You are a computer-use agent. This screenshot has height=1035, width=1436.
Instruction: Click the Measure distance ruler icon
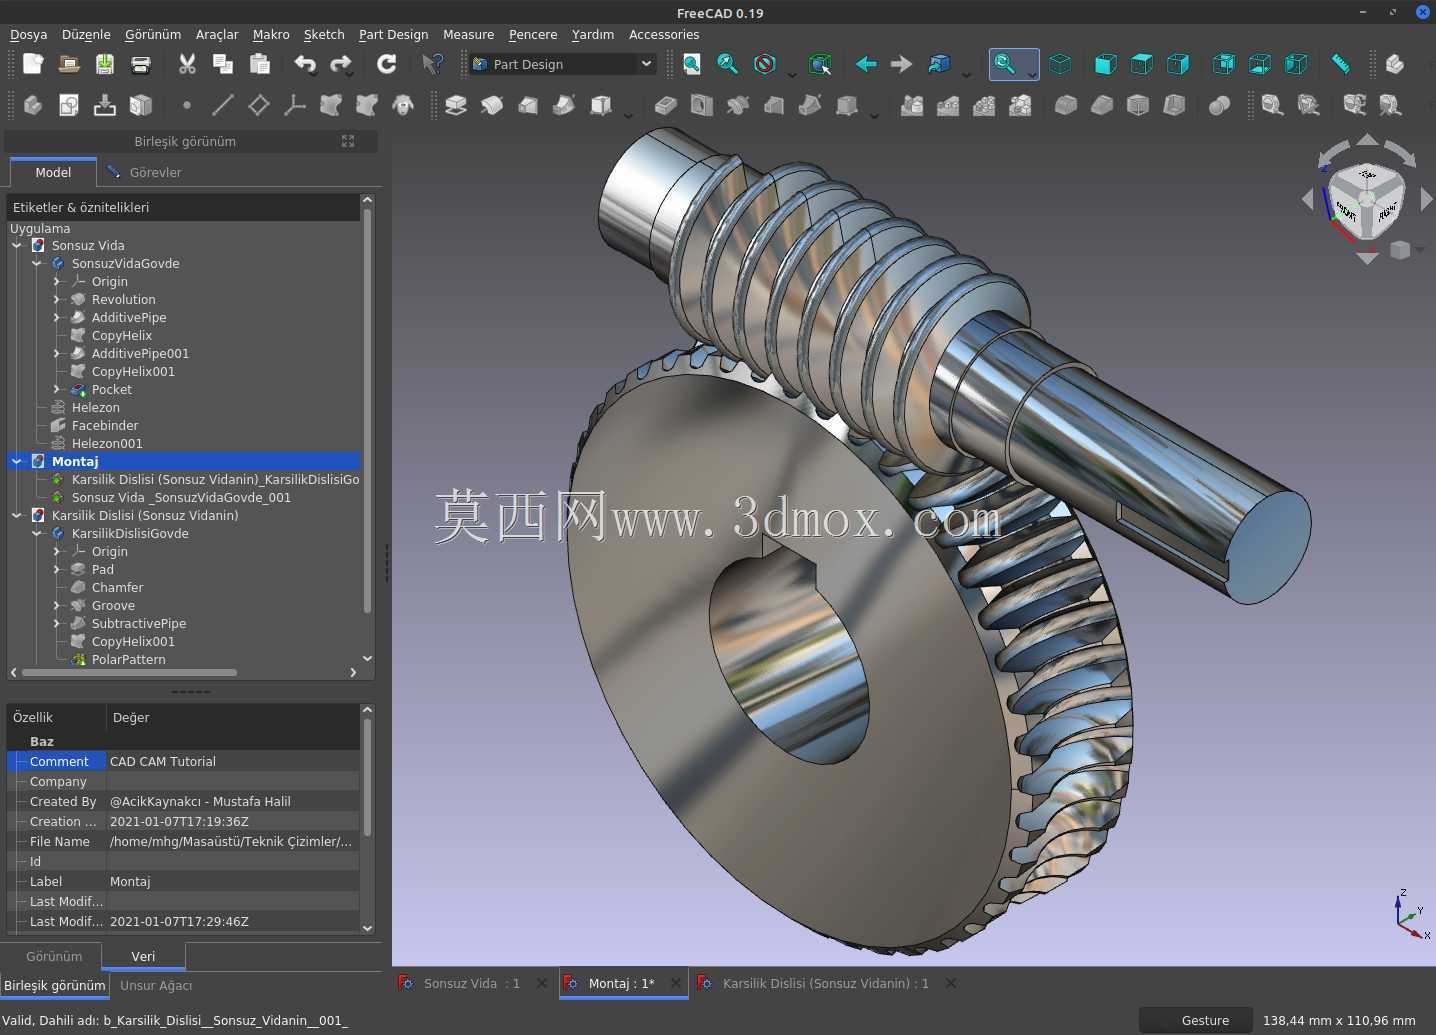[1341, 64]
